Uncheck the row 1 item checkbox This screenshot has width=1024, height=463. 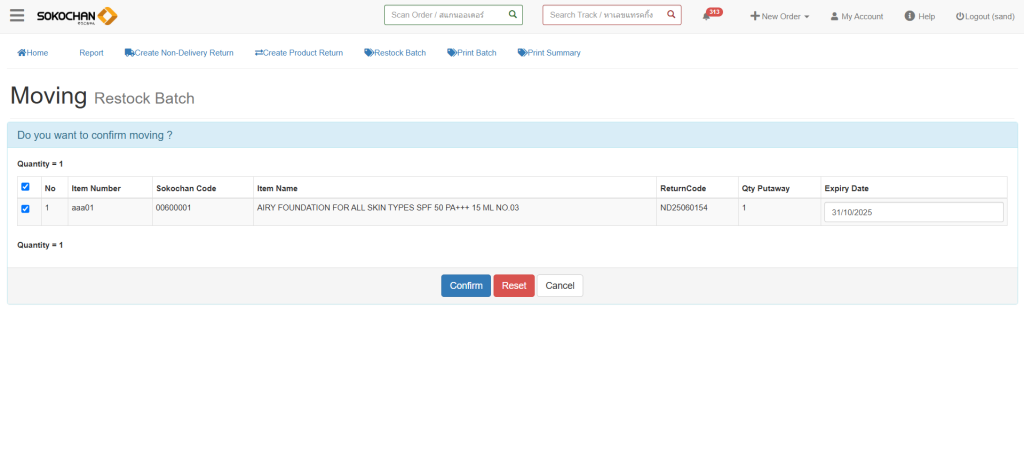[25, 209]
